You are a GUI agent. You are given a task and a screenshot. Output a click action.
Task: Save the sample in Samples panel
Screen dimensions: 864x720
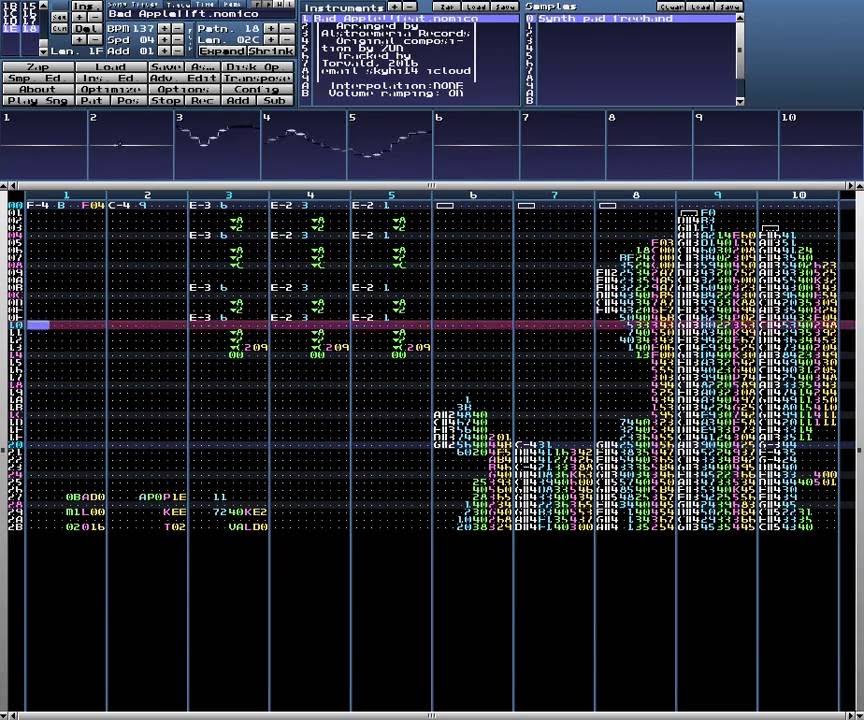pyautogui.click(x=729, y=7)
